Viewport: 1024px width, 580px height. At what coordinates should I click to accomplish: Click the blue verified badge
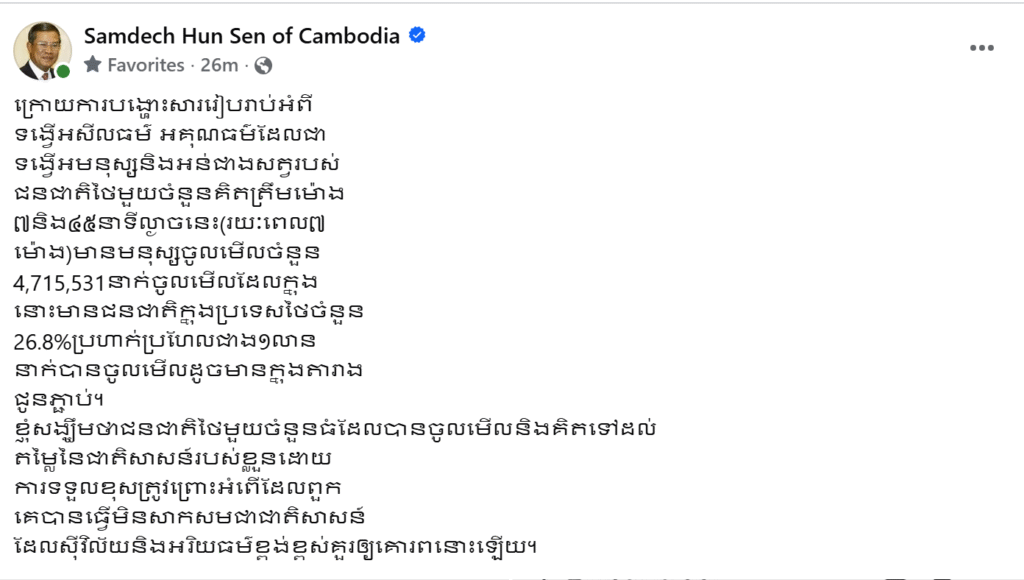coord(417,36)
